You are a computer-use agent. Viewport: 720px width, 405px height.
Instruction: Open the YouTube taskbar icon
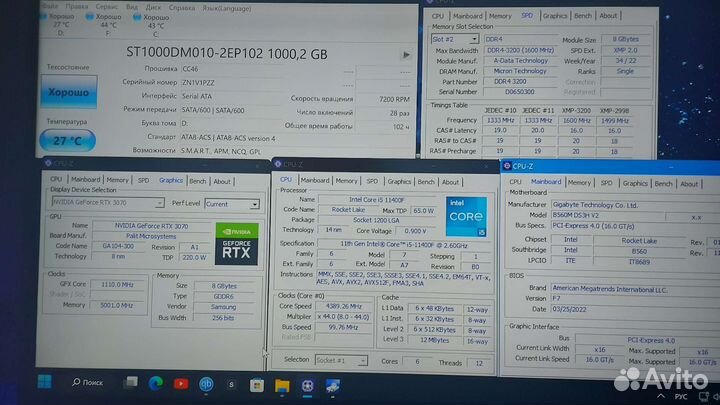(181, 384)
